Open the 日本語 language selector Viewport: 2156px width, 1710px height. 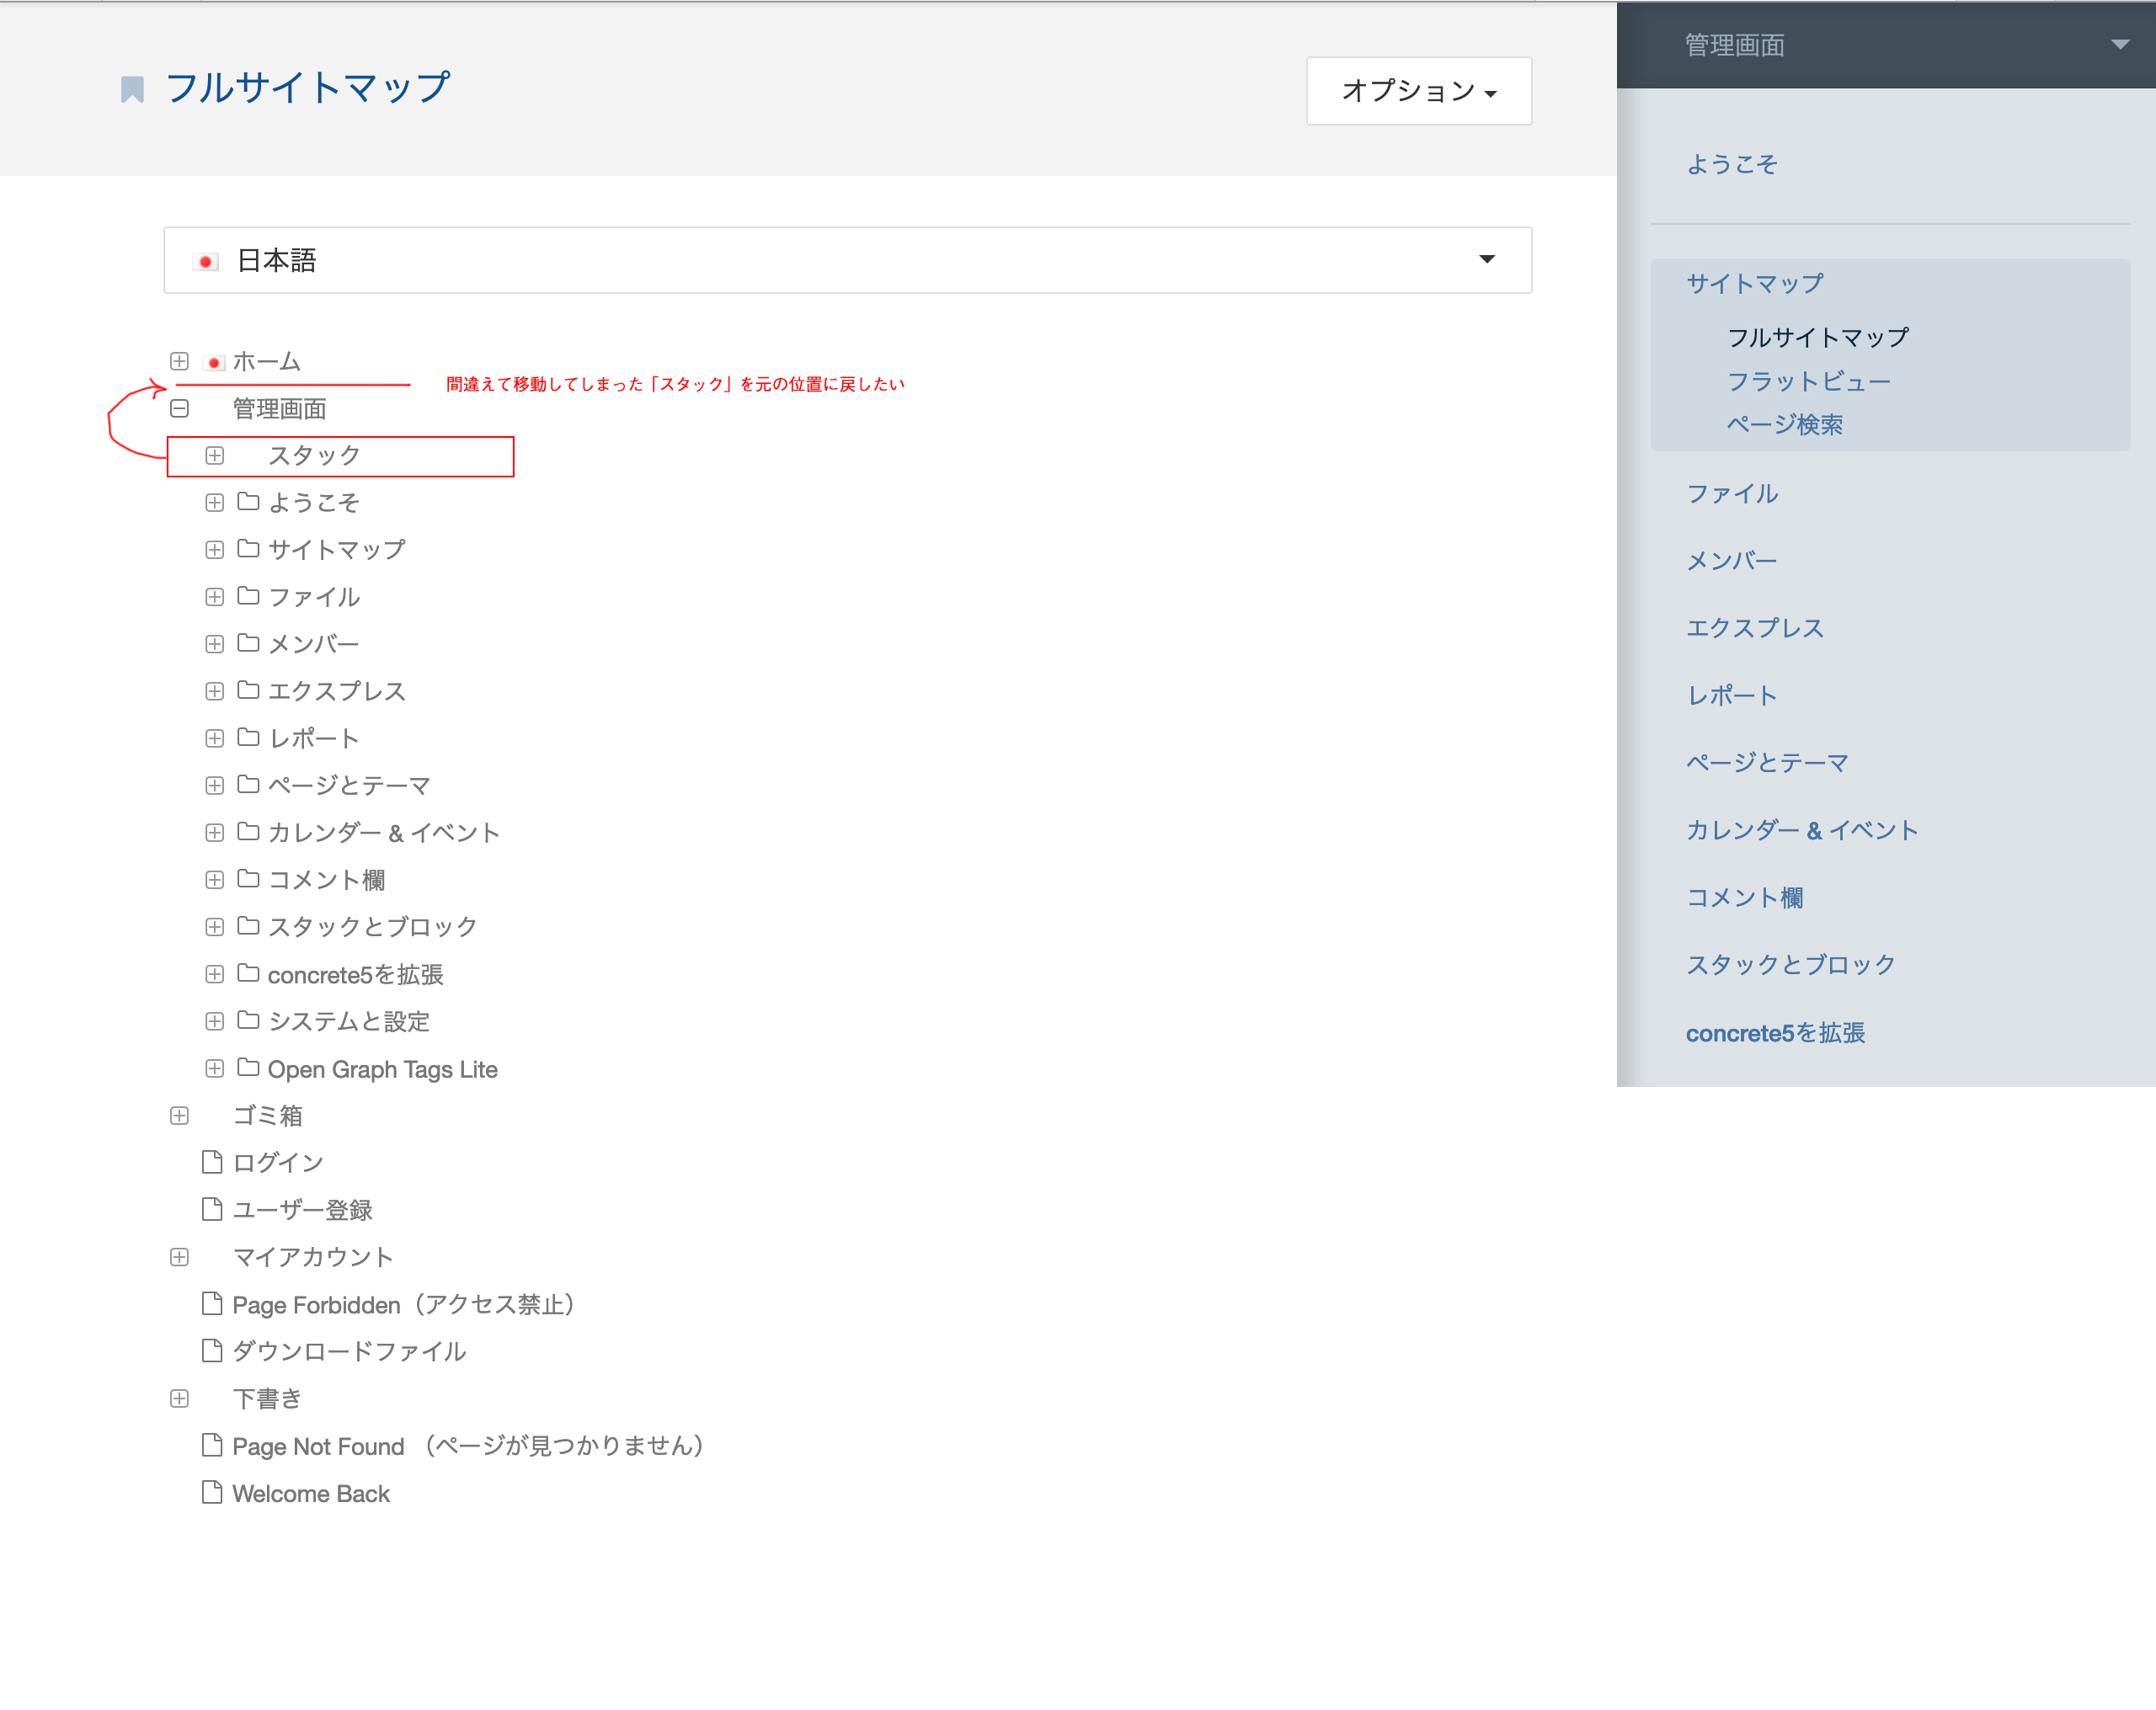pos(848,260)
